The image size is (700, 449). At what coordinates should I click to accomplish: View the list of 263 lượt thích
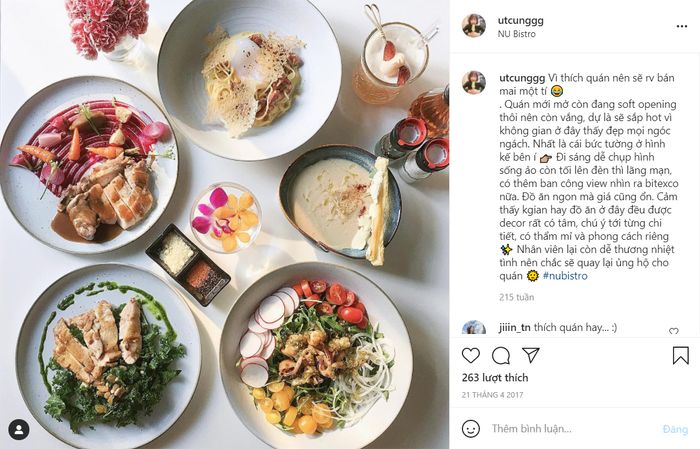(495, 378)
